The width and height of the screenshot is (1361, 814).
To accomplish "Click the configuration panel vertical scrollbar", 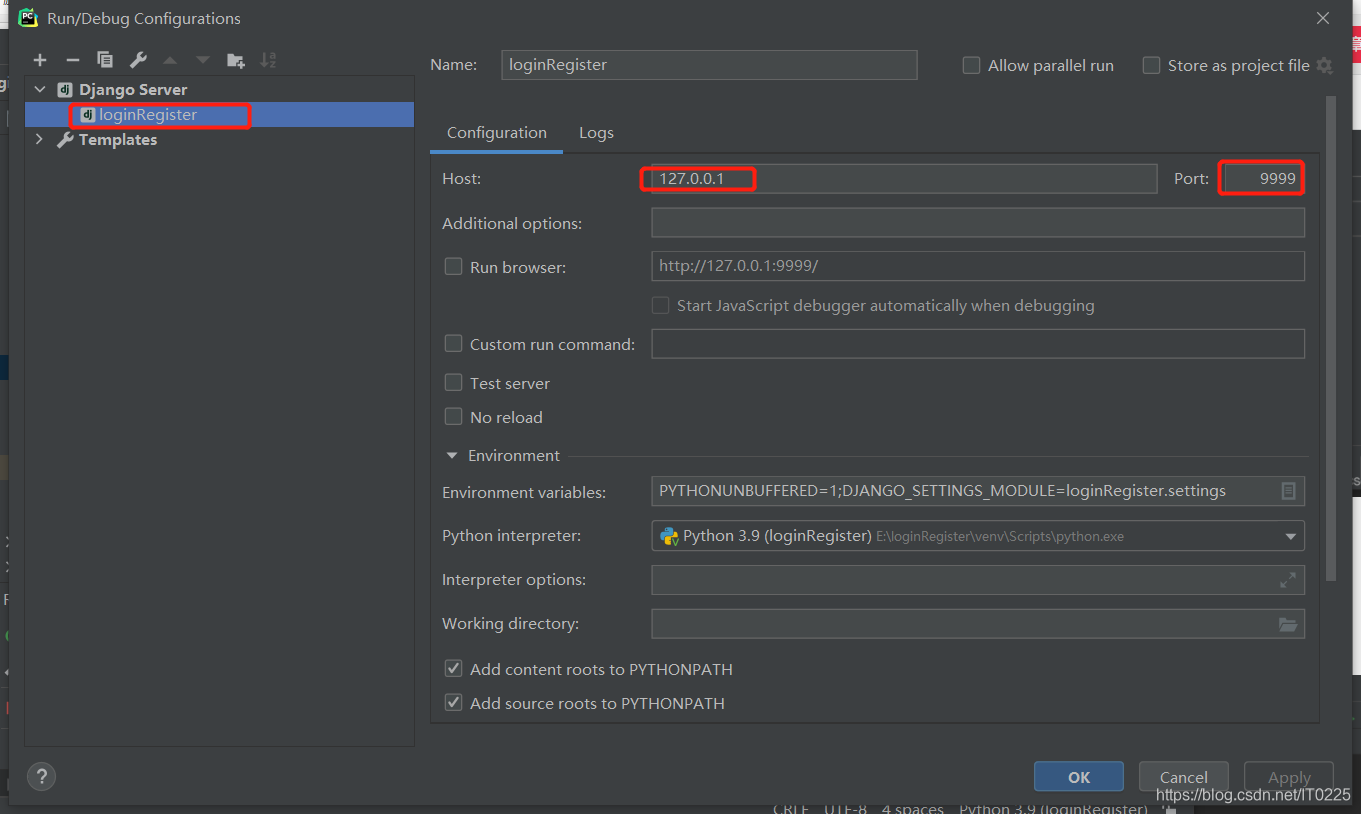I will coord(1330,338).
